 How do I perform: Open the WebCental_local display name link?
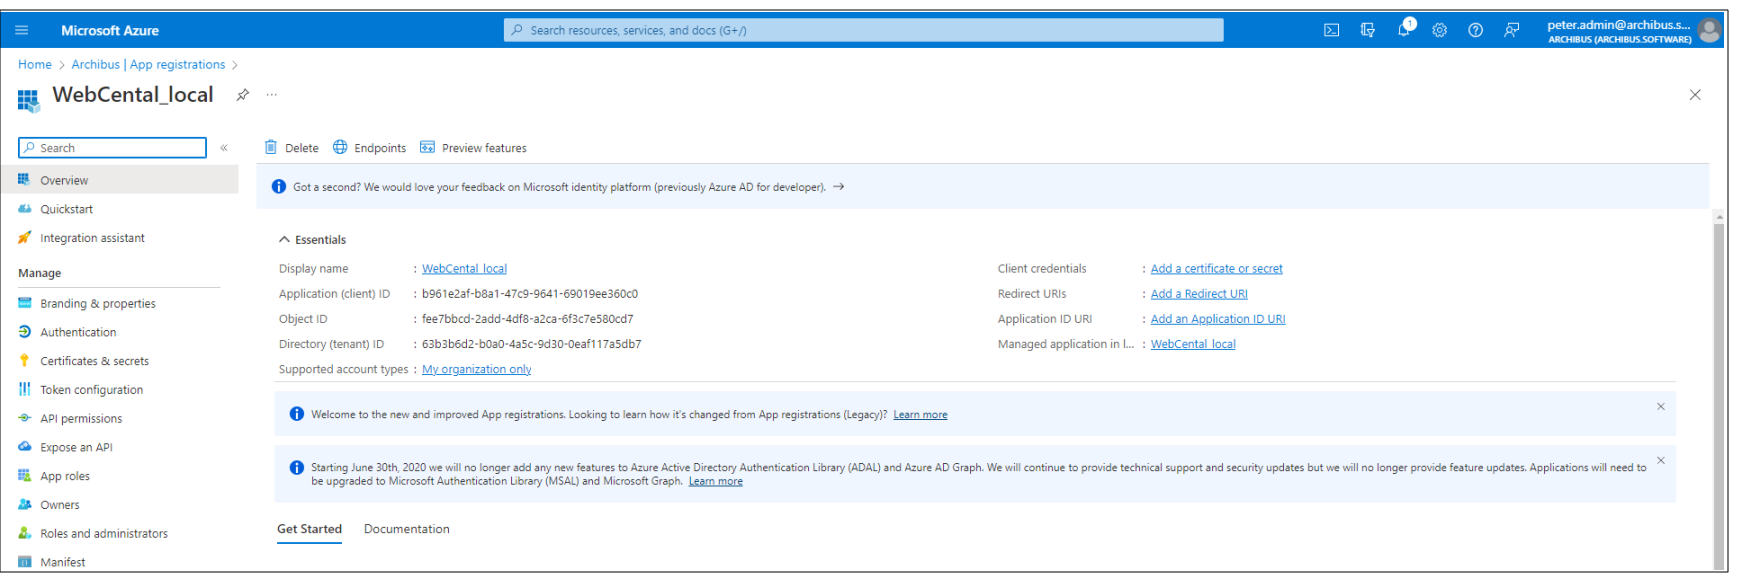point(464,269)
